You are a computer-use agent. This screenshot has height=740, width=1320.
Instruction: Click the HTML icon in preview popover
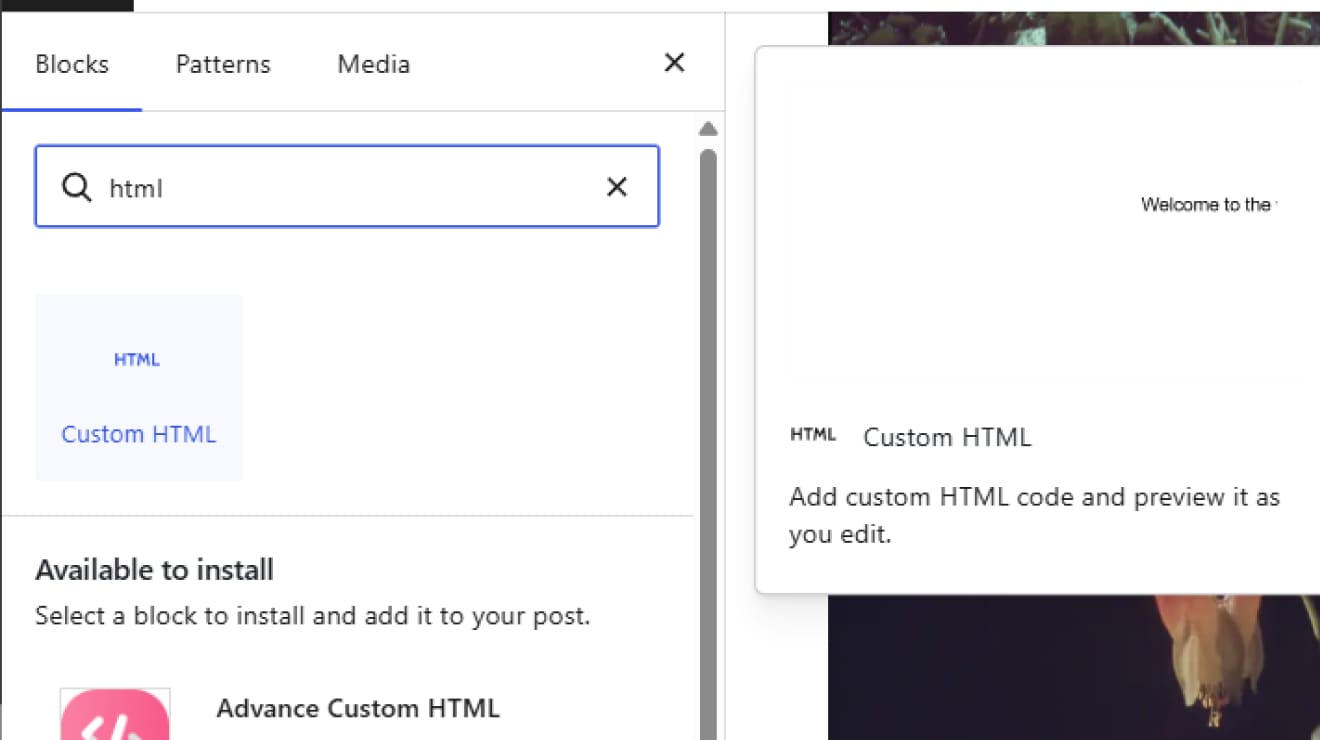[x=813, y=435]
